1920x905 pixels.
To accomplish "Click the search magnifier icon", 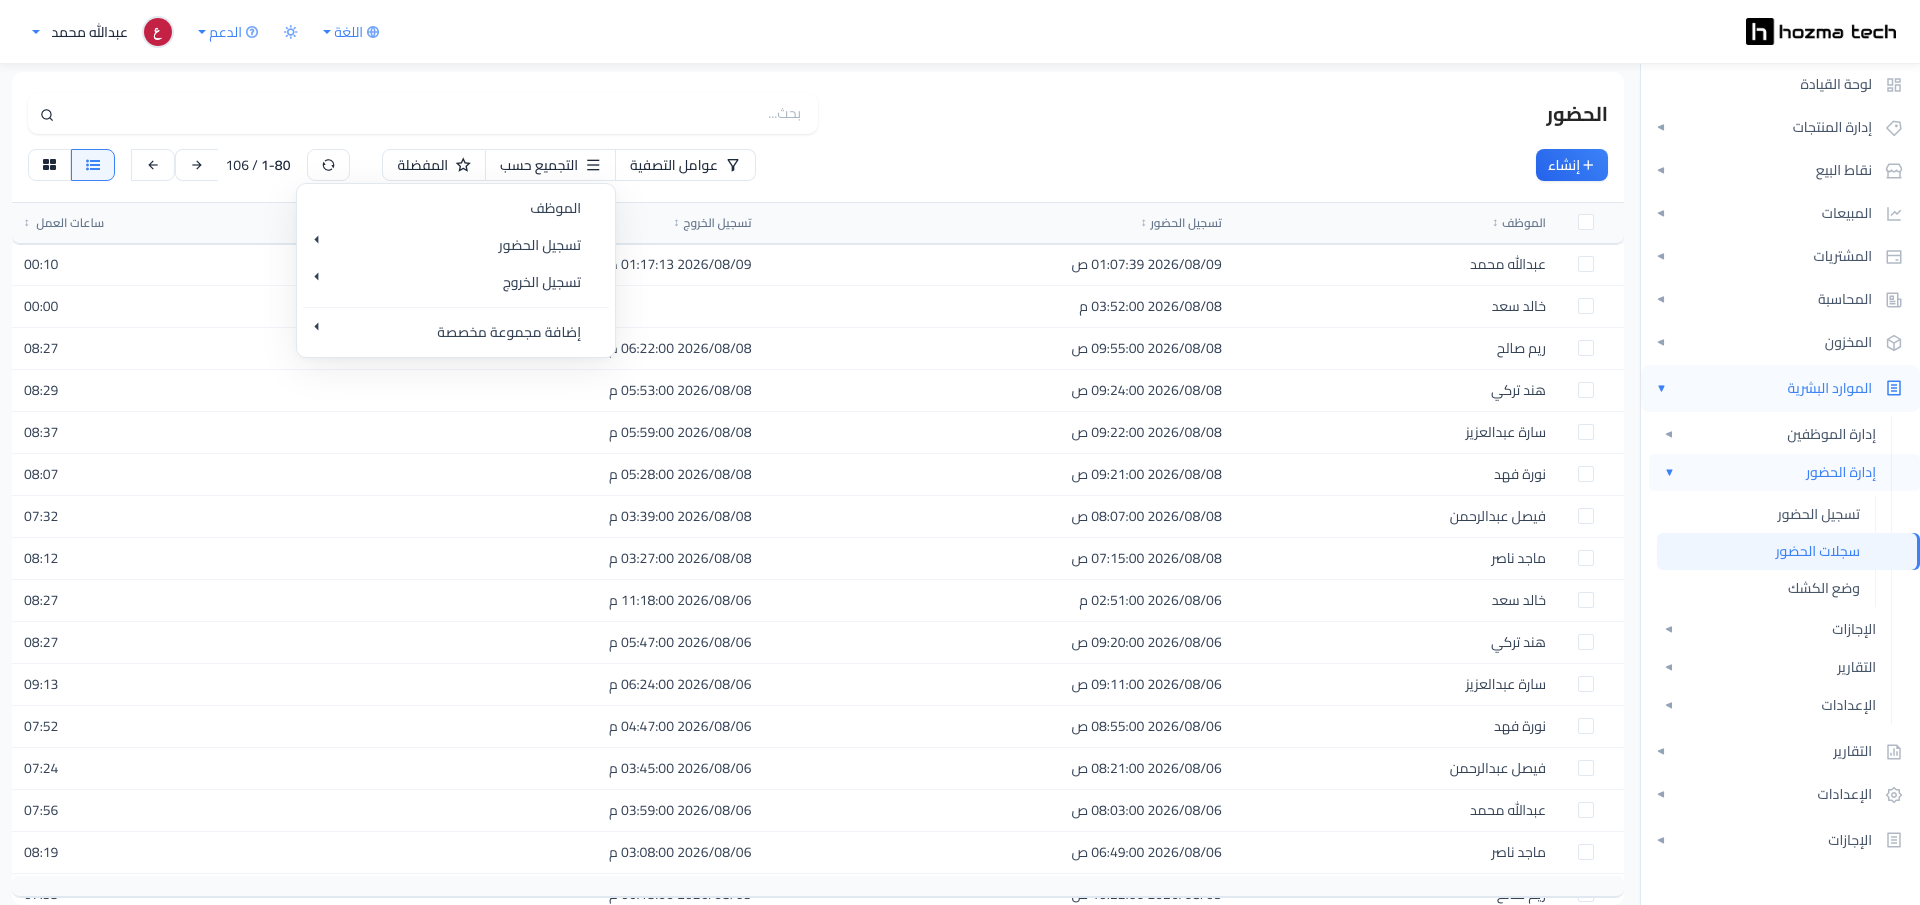I will 47,116.
